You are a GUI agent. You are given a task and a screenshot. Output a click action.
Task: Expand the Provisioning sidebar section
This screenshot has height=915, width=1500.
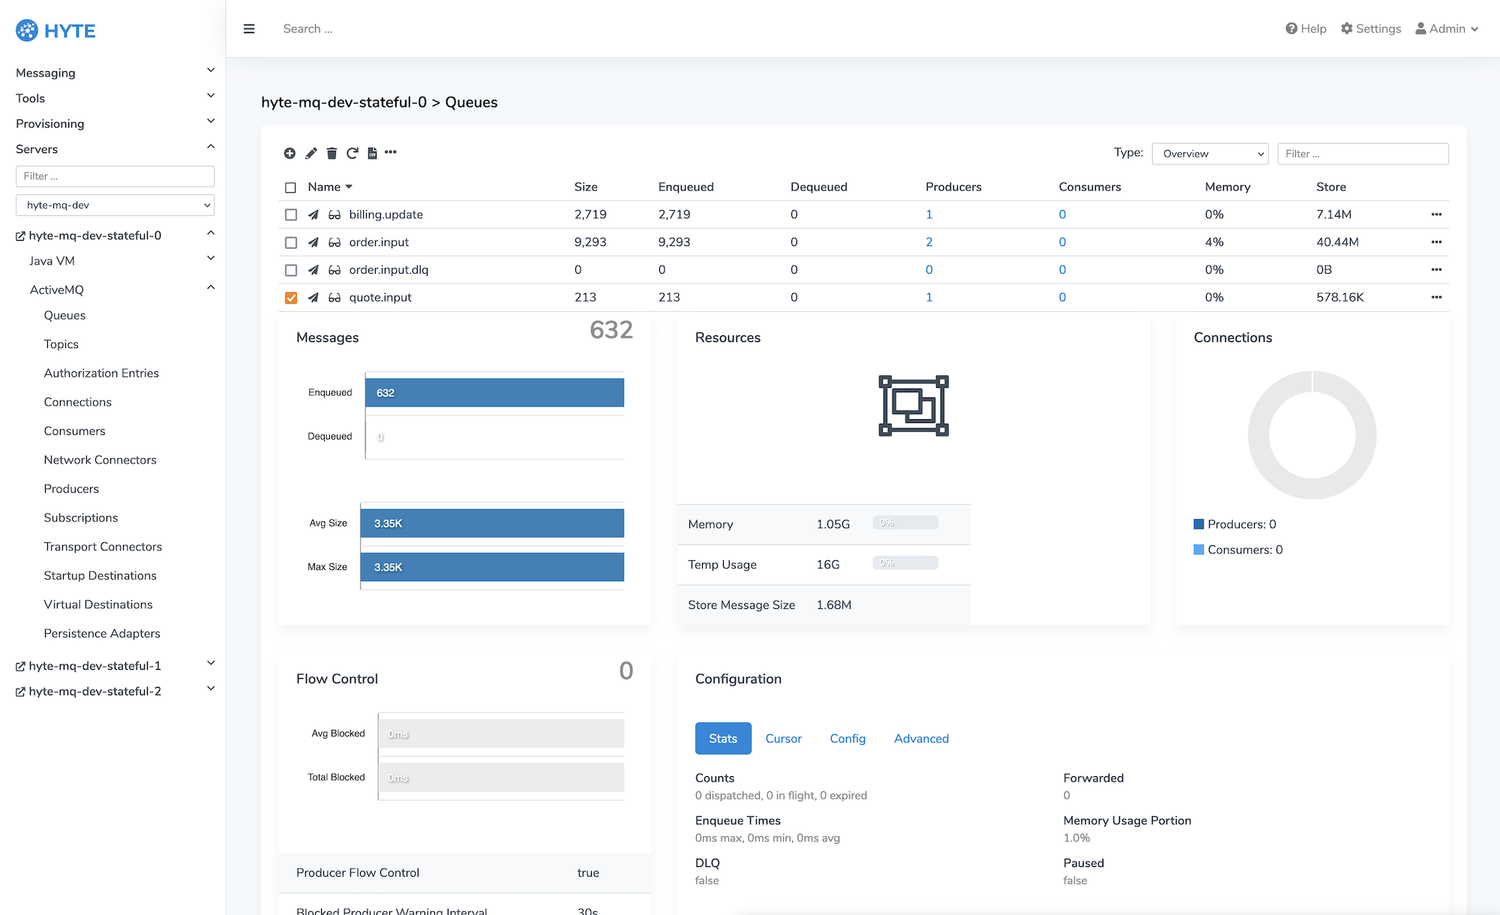(115, 123)
